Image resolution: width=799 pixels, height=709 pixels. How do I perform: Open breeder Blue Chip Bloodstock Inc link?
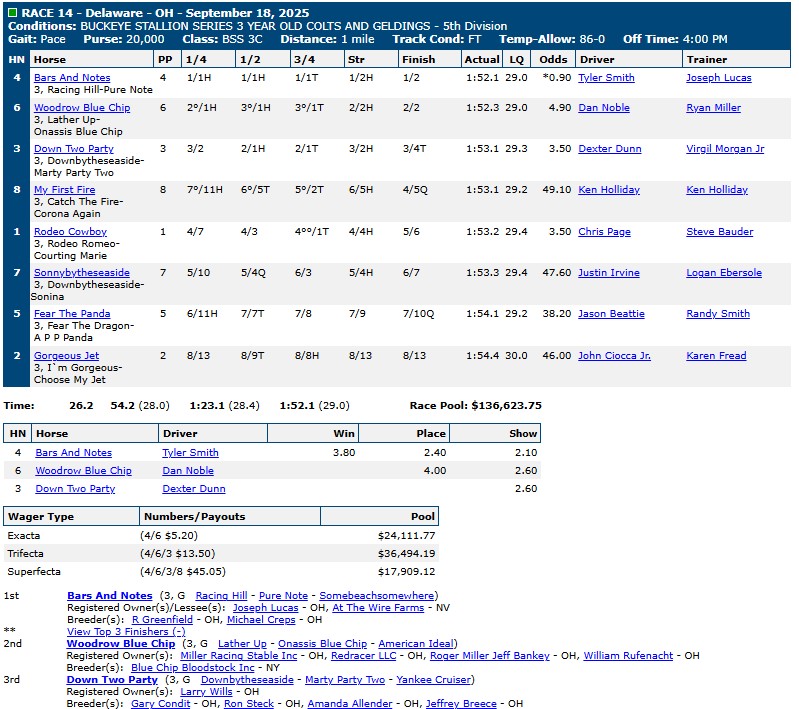point(193,668)
